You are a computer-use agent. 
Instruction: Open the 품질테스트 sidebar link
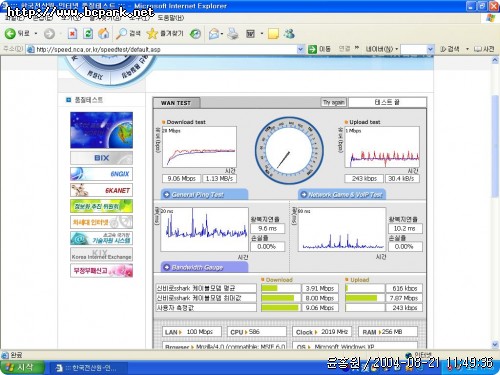point(89,100)
